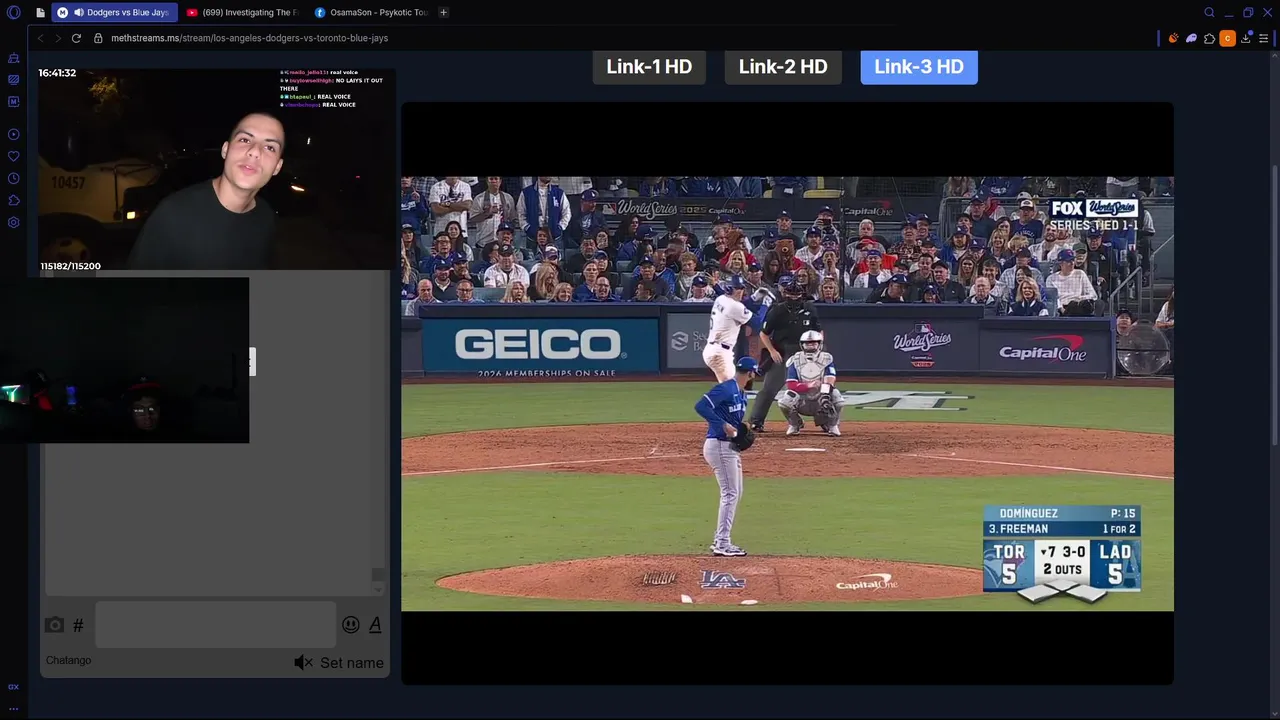Reload the methstreams page
Screen dimensions: 1280x720
pyautogui.click(x=76, y=38)
